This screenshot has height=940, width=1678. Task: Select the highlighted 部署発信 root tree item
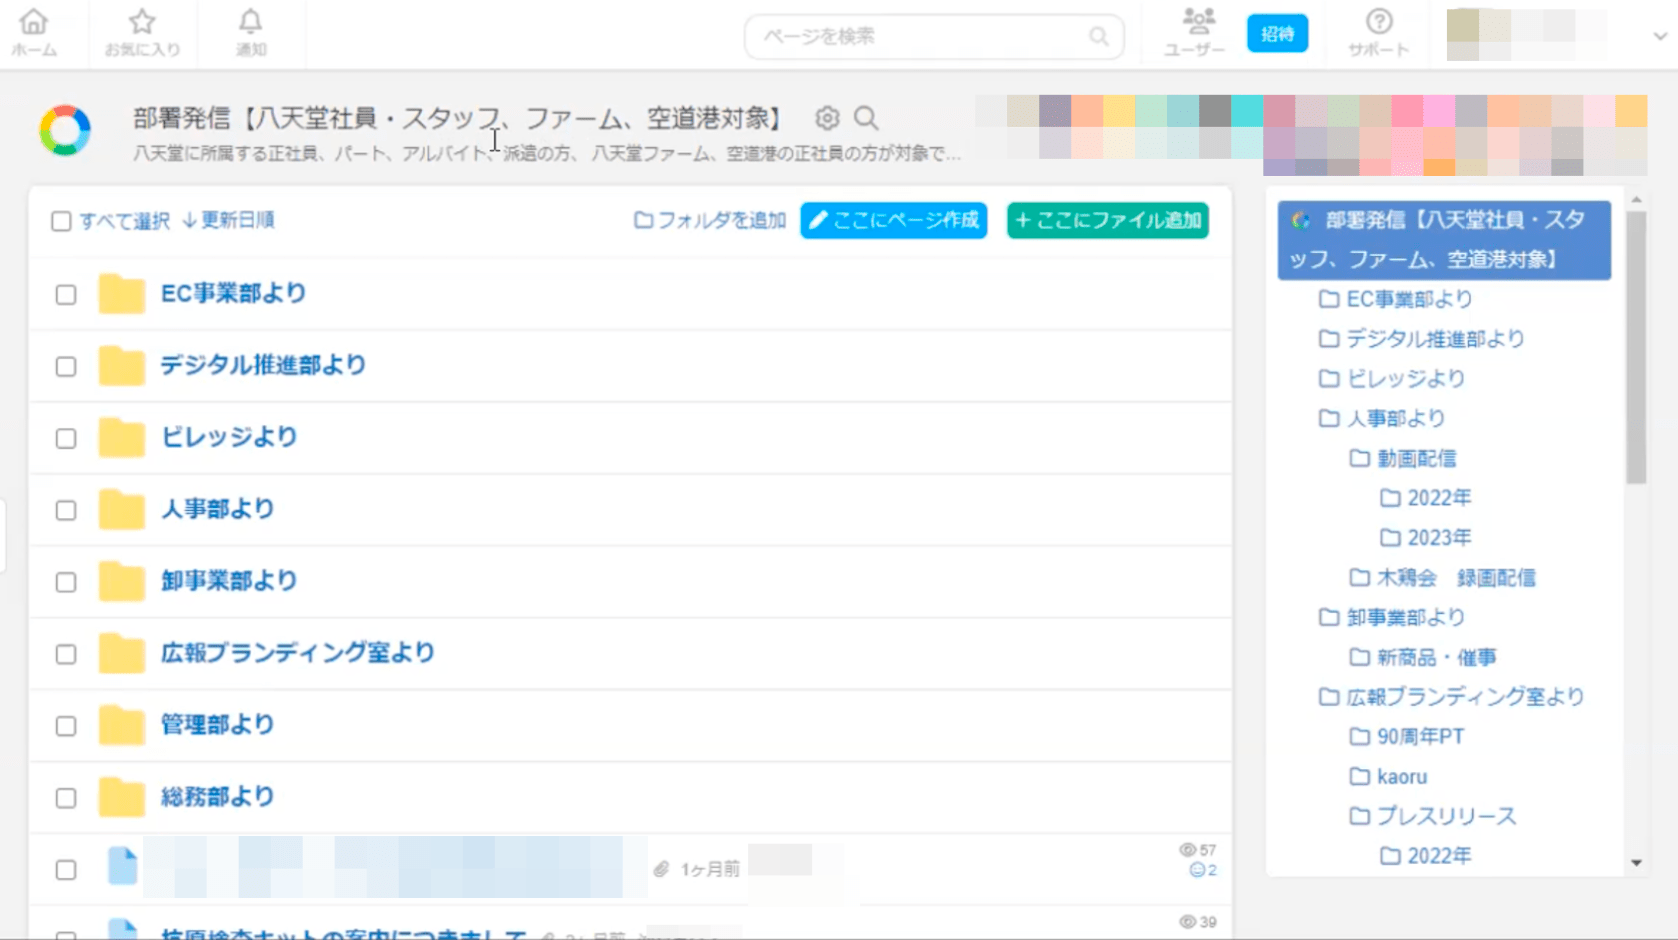(1444, 240)
